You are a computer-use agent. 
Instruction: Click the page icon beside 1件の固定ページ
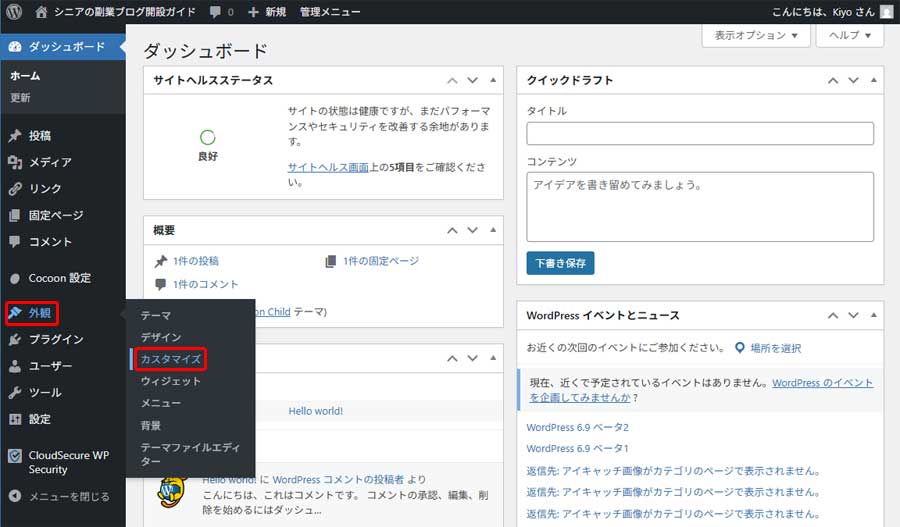[x=331, y=261]
